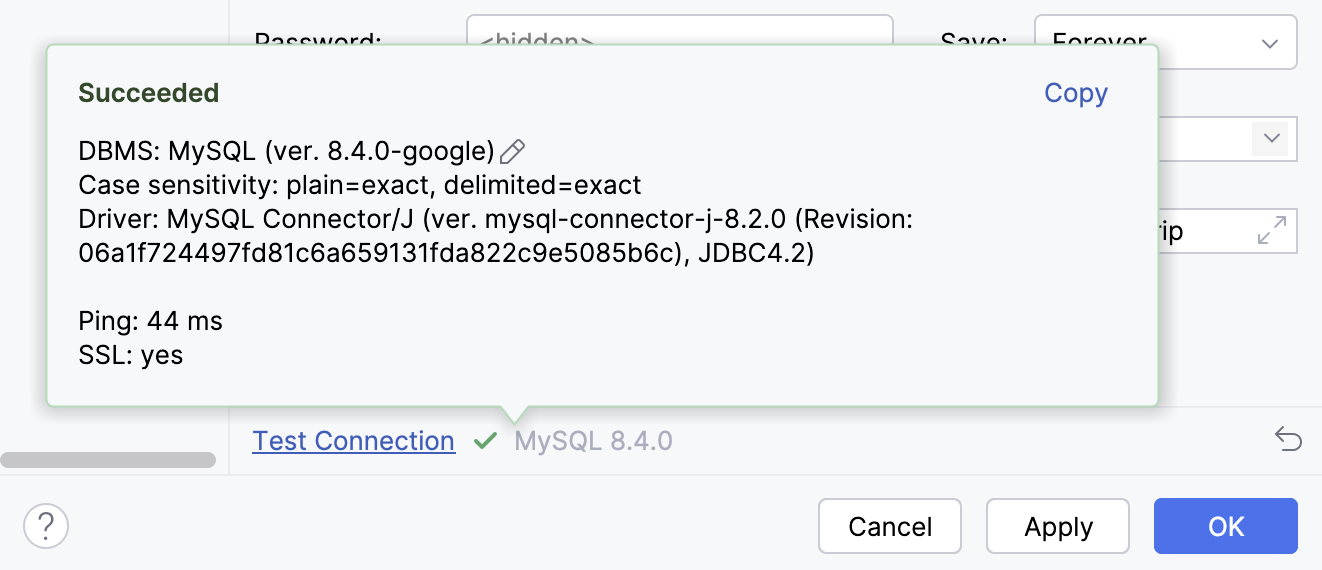
Task: Click the Succeeded heading text
Action: click(x=149, y=93)
